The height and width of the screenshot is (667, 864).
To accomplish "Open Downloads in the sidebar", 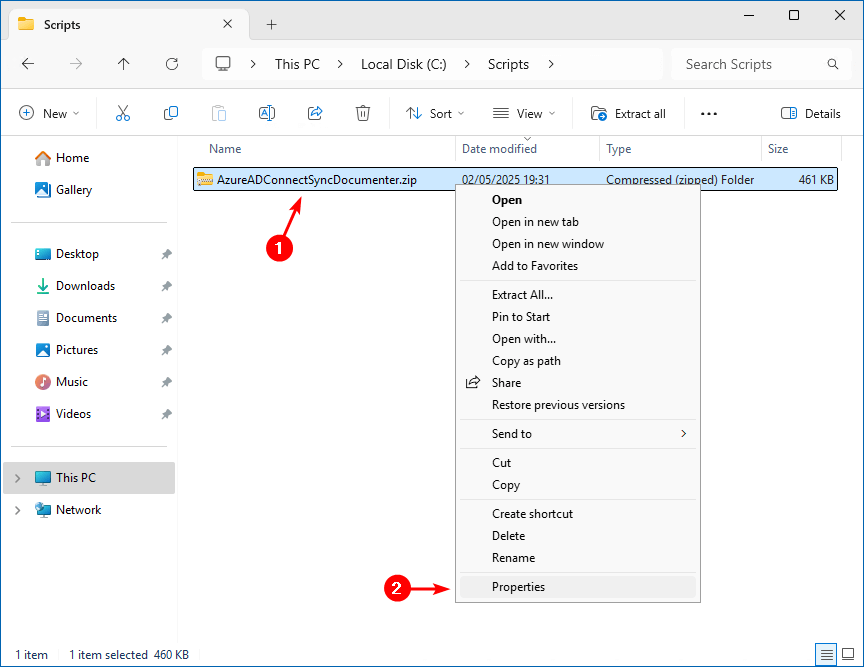I will 85,286.
